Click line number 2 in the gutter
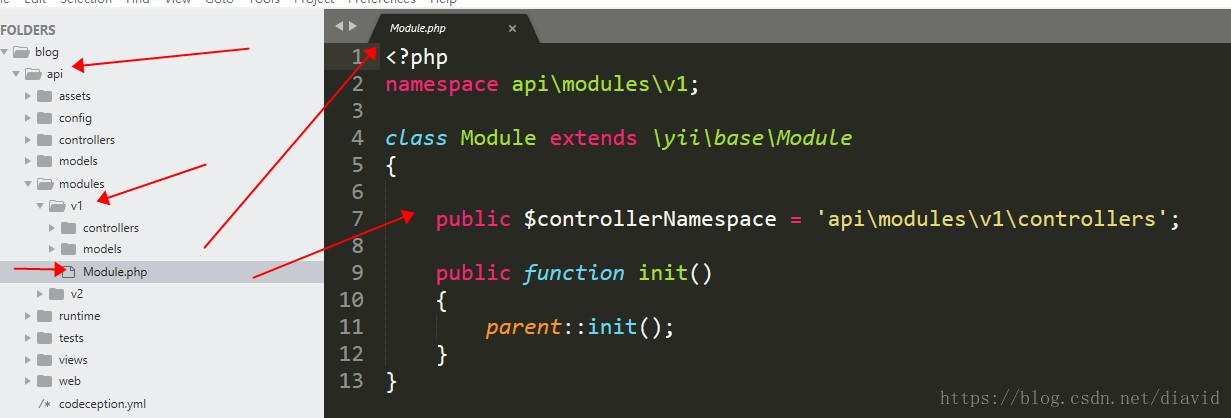1231x418 pixels. point(358,84)
